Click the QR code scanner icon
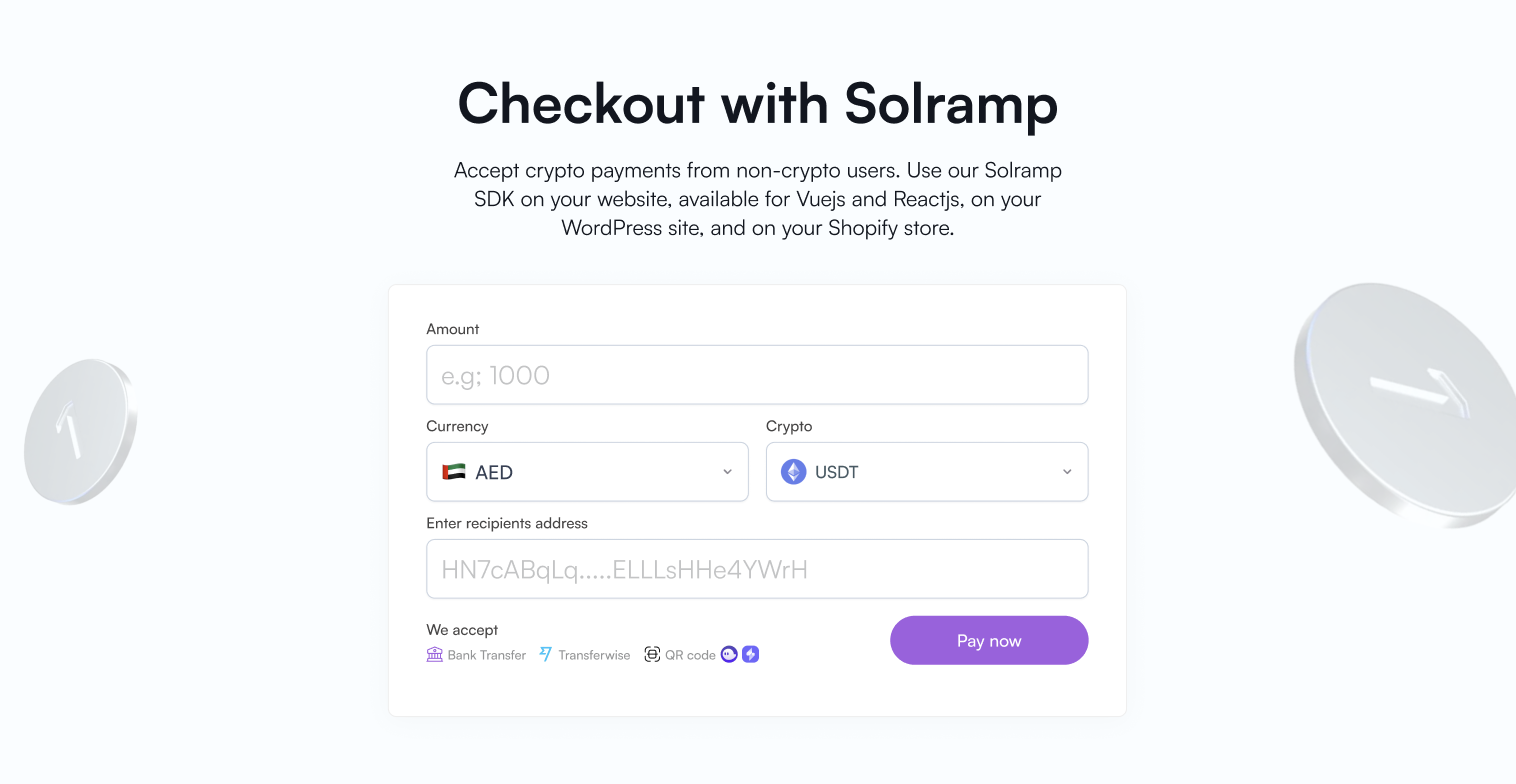 652,654
